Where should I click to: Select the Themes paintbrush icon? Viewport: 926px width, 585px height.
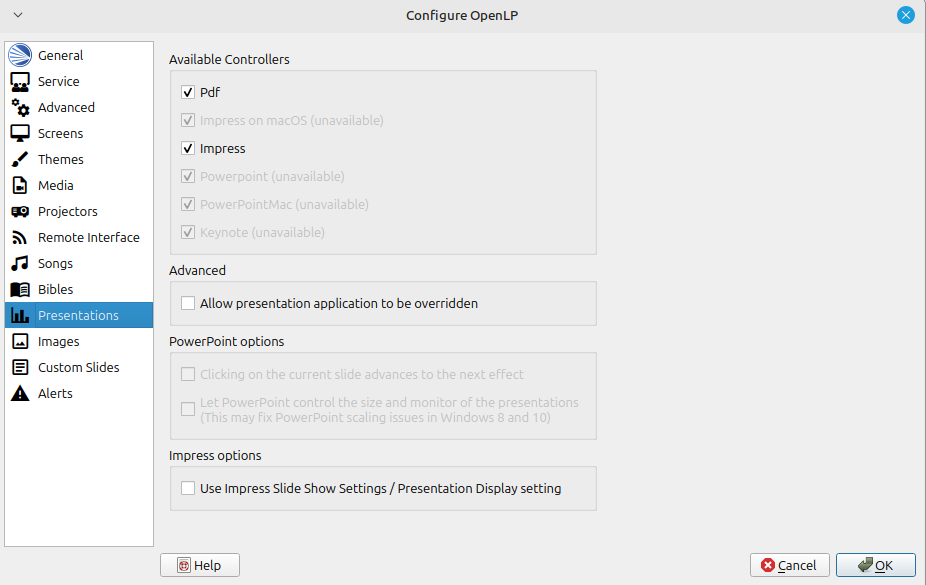(20, 160)
